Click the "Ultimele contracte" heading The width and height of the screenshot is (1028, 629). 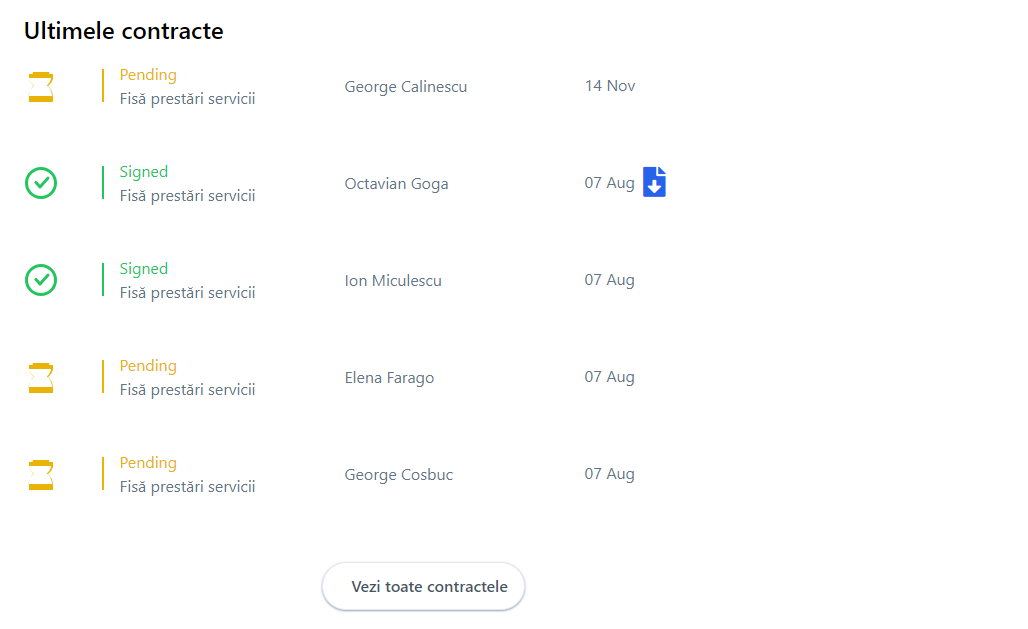coord(123,32)
